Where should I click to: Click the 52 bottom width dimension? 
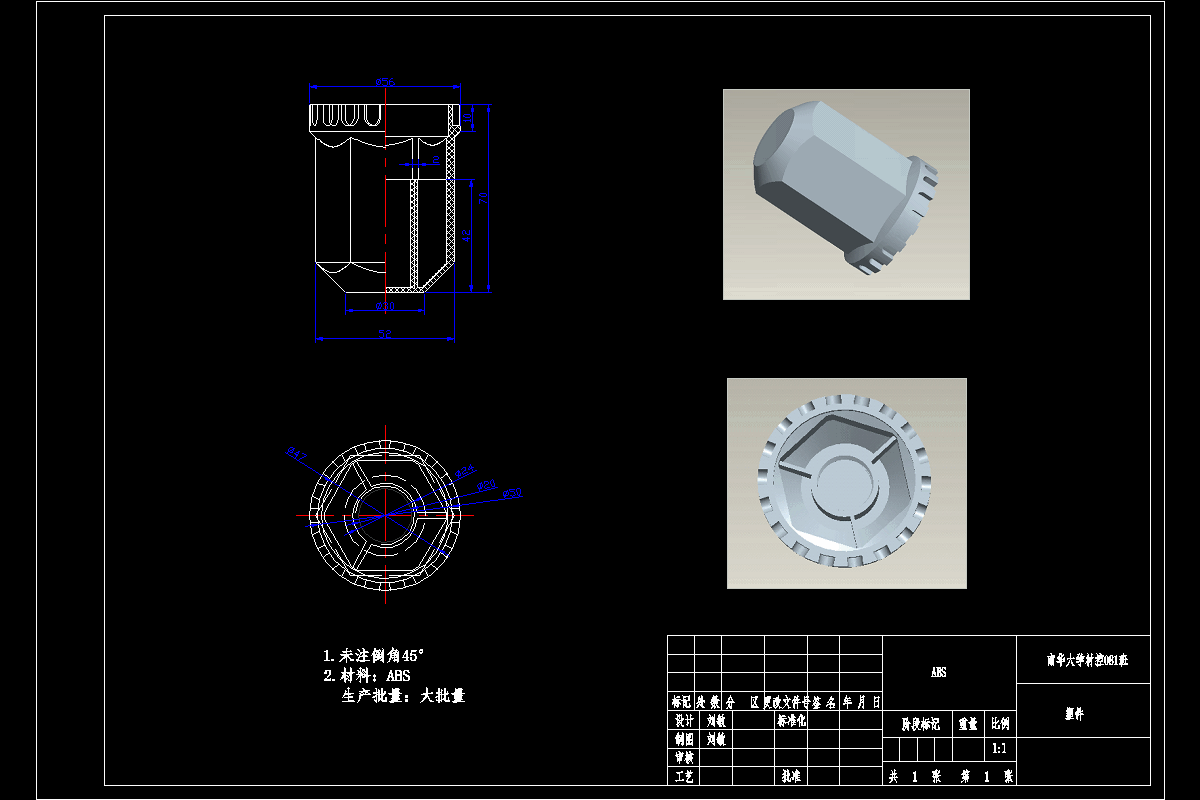tap(385, 331)
